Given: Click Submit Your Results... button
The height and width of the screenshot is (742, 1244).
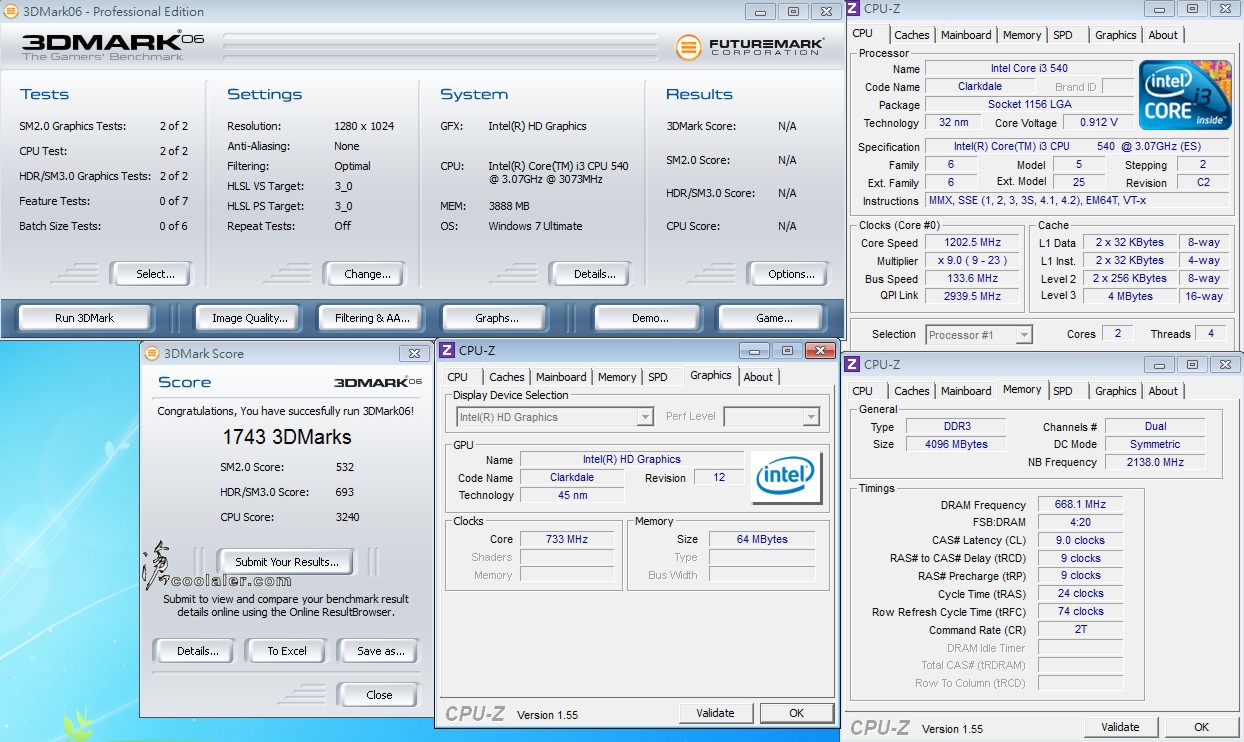Looking at the screenshot, I should click(x=287, y=562).
